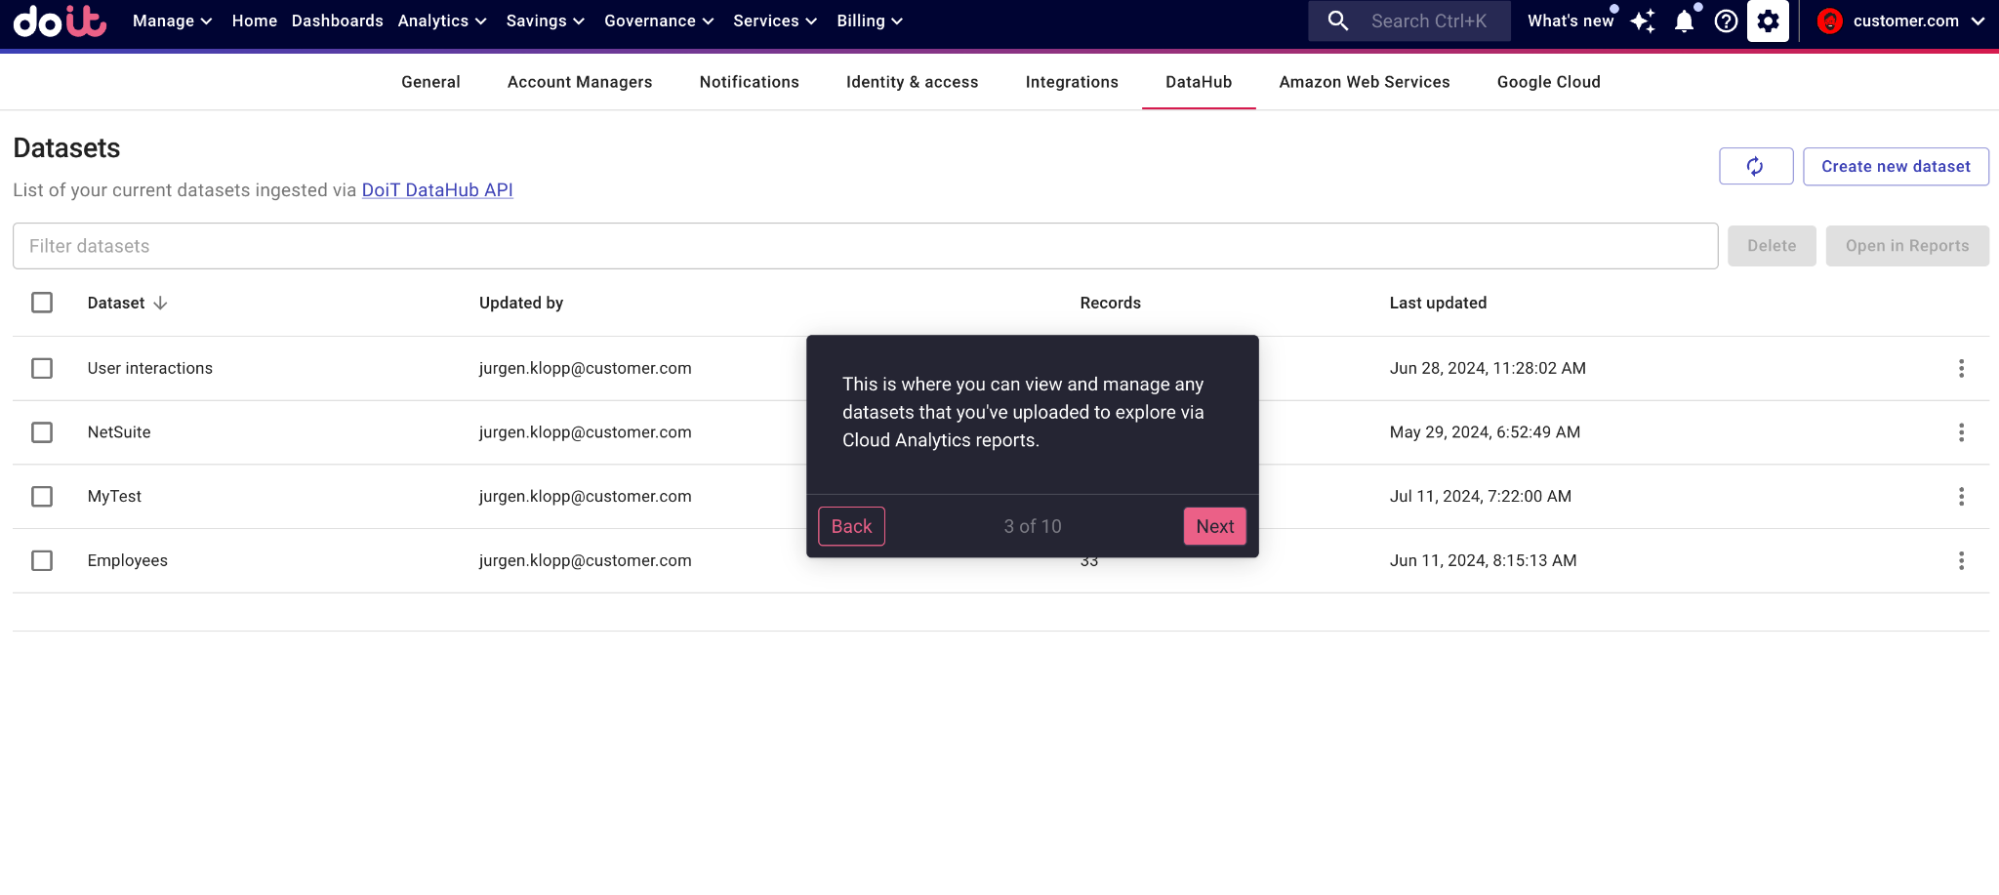Click the Delete button
The width and height of the screenshot is (1999, 895).
pos(1771,246)
